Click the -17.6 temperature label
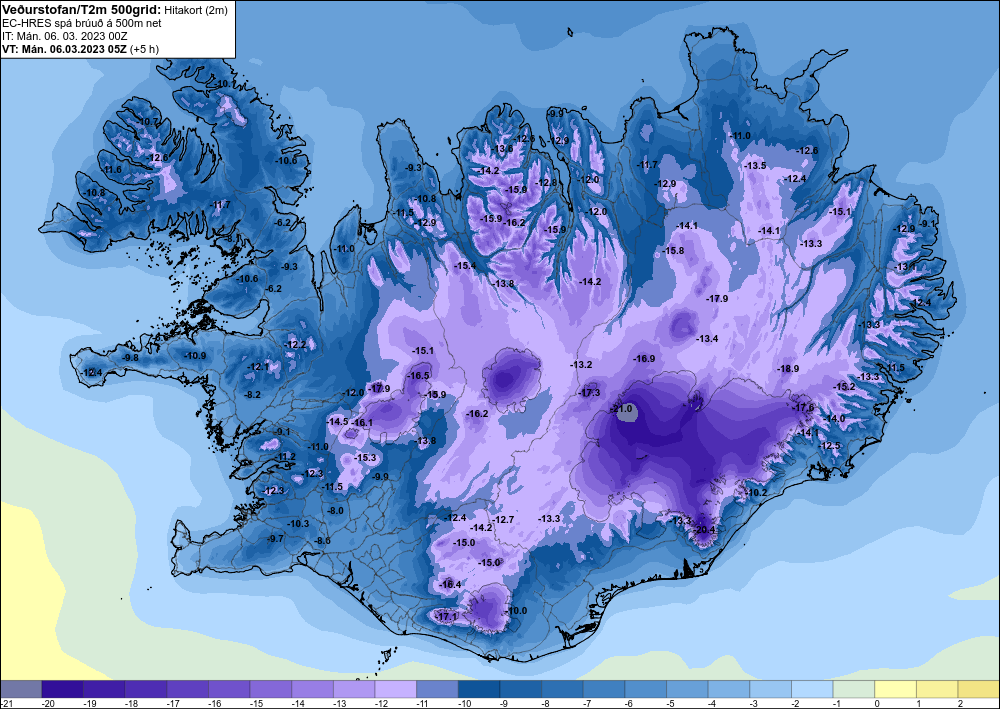This screenshot has width=1000, height=709. point(803,407)
